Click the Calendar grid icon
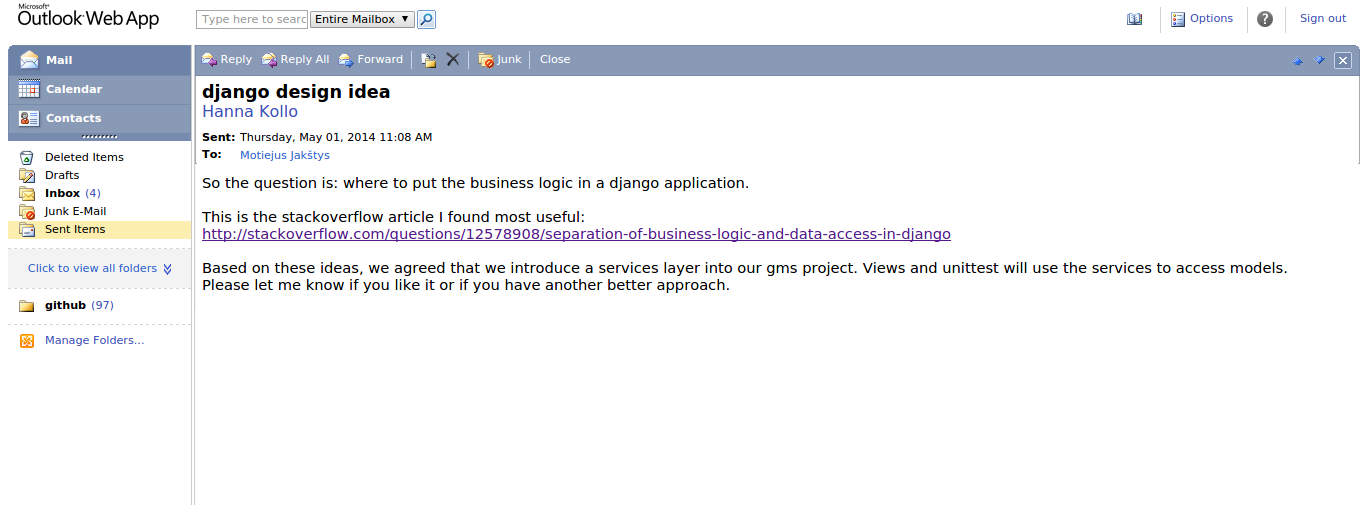This screenshot has width=1368, height=505. click(x=29, y=89)
